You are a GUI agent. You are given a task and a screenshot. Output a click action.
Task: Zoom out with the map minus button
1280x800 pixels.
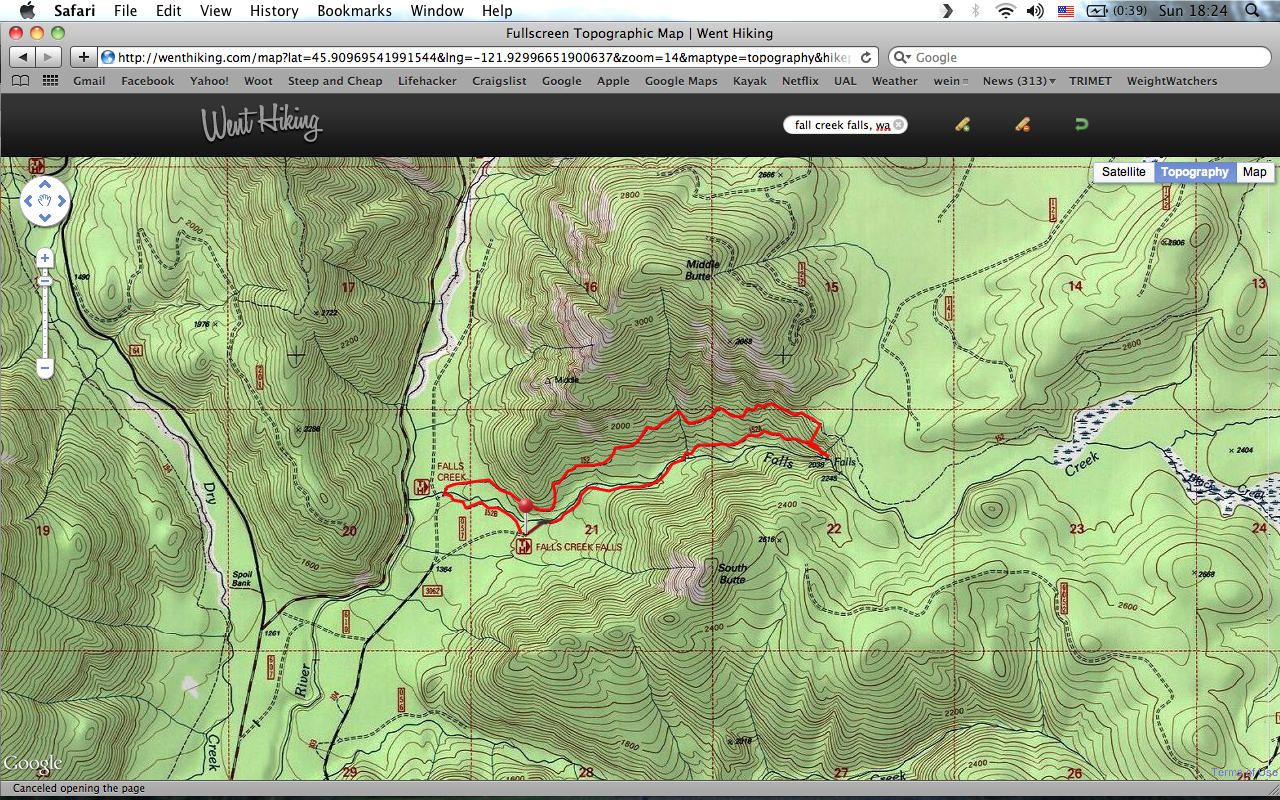click(45, 369)
